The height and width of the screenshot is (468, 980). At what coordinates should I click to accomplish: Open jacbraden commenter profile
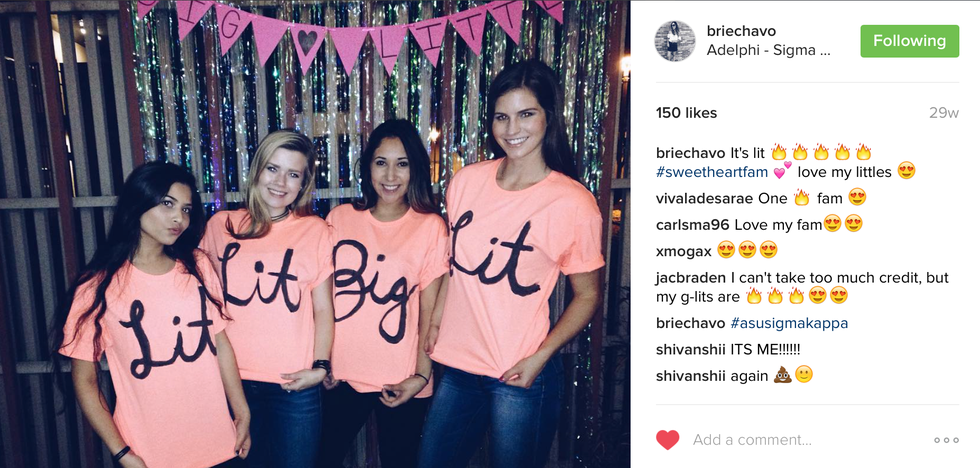tap(691, 277)
